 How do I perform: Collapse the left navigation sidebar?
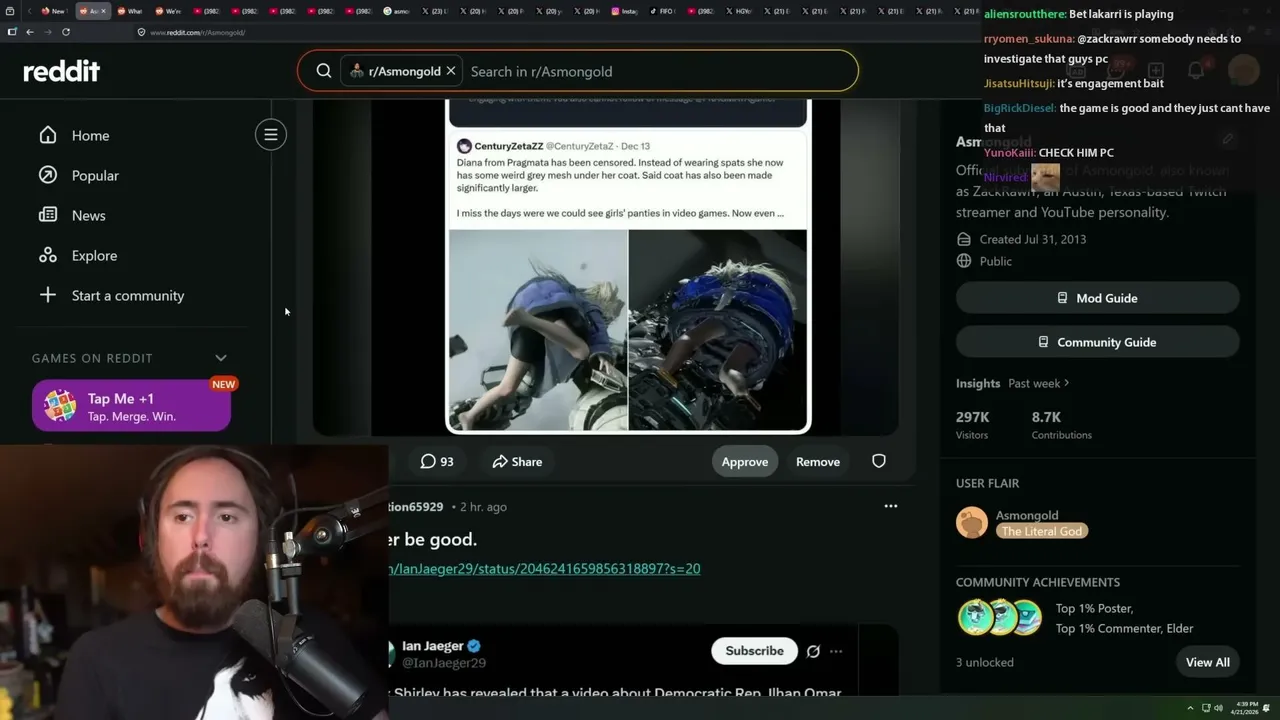pos(271,135)
